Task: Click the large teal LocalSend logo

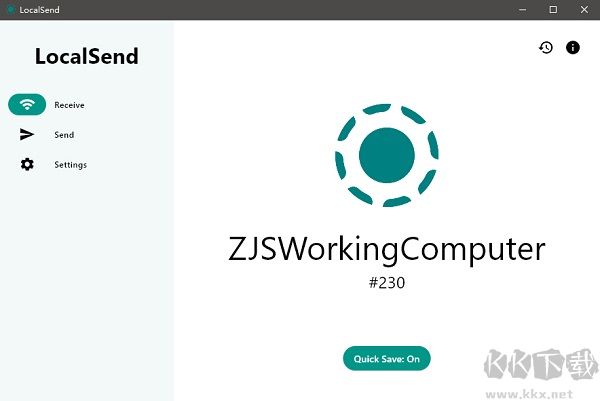Action: coord(386,154)
